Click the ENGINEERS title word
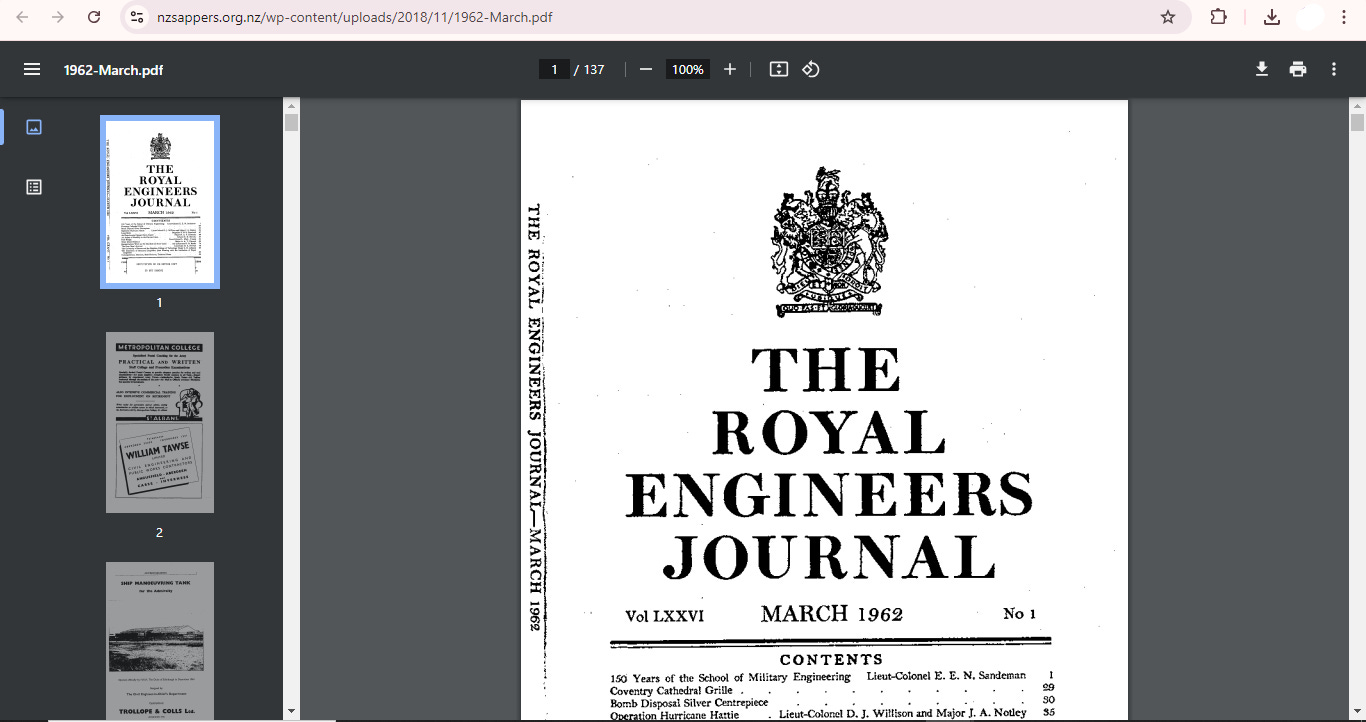Screen dimensions: 1366x722 [830, 496]
